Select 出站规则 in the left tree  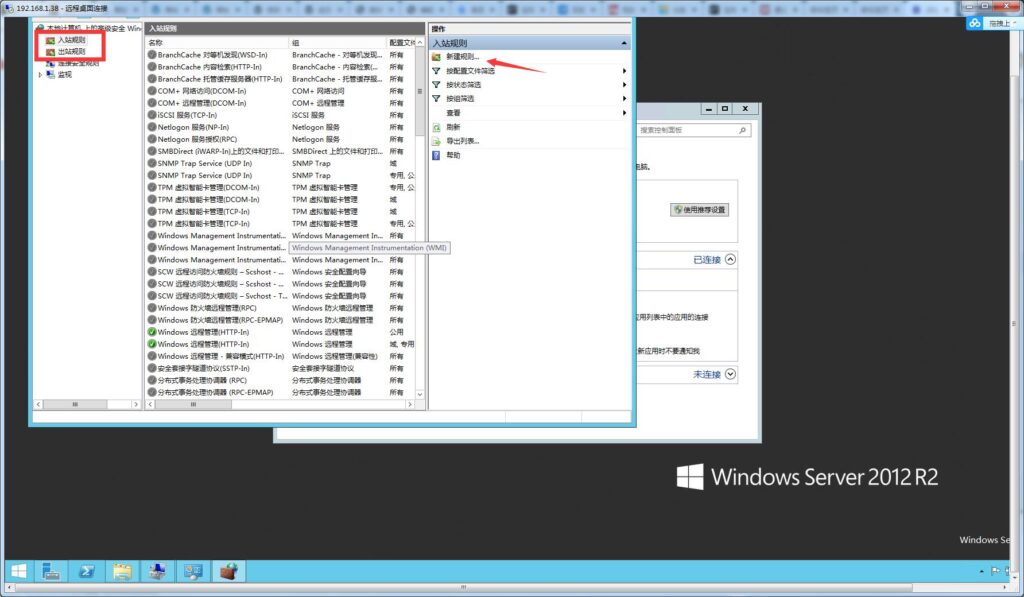tap(70, 52)
